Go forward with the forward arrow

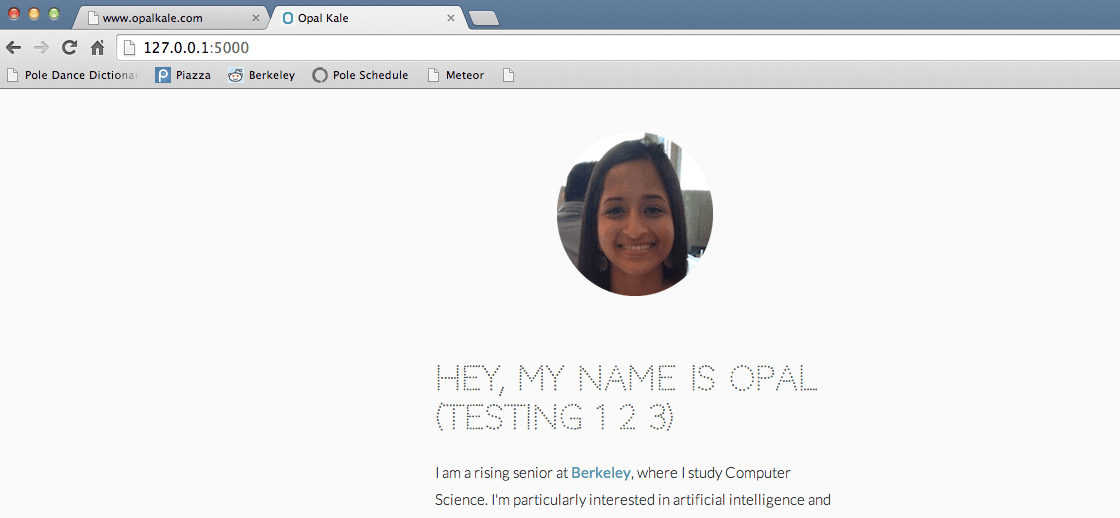pos(41,48)
